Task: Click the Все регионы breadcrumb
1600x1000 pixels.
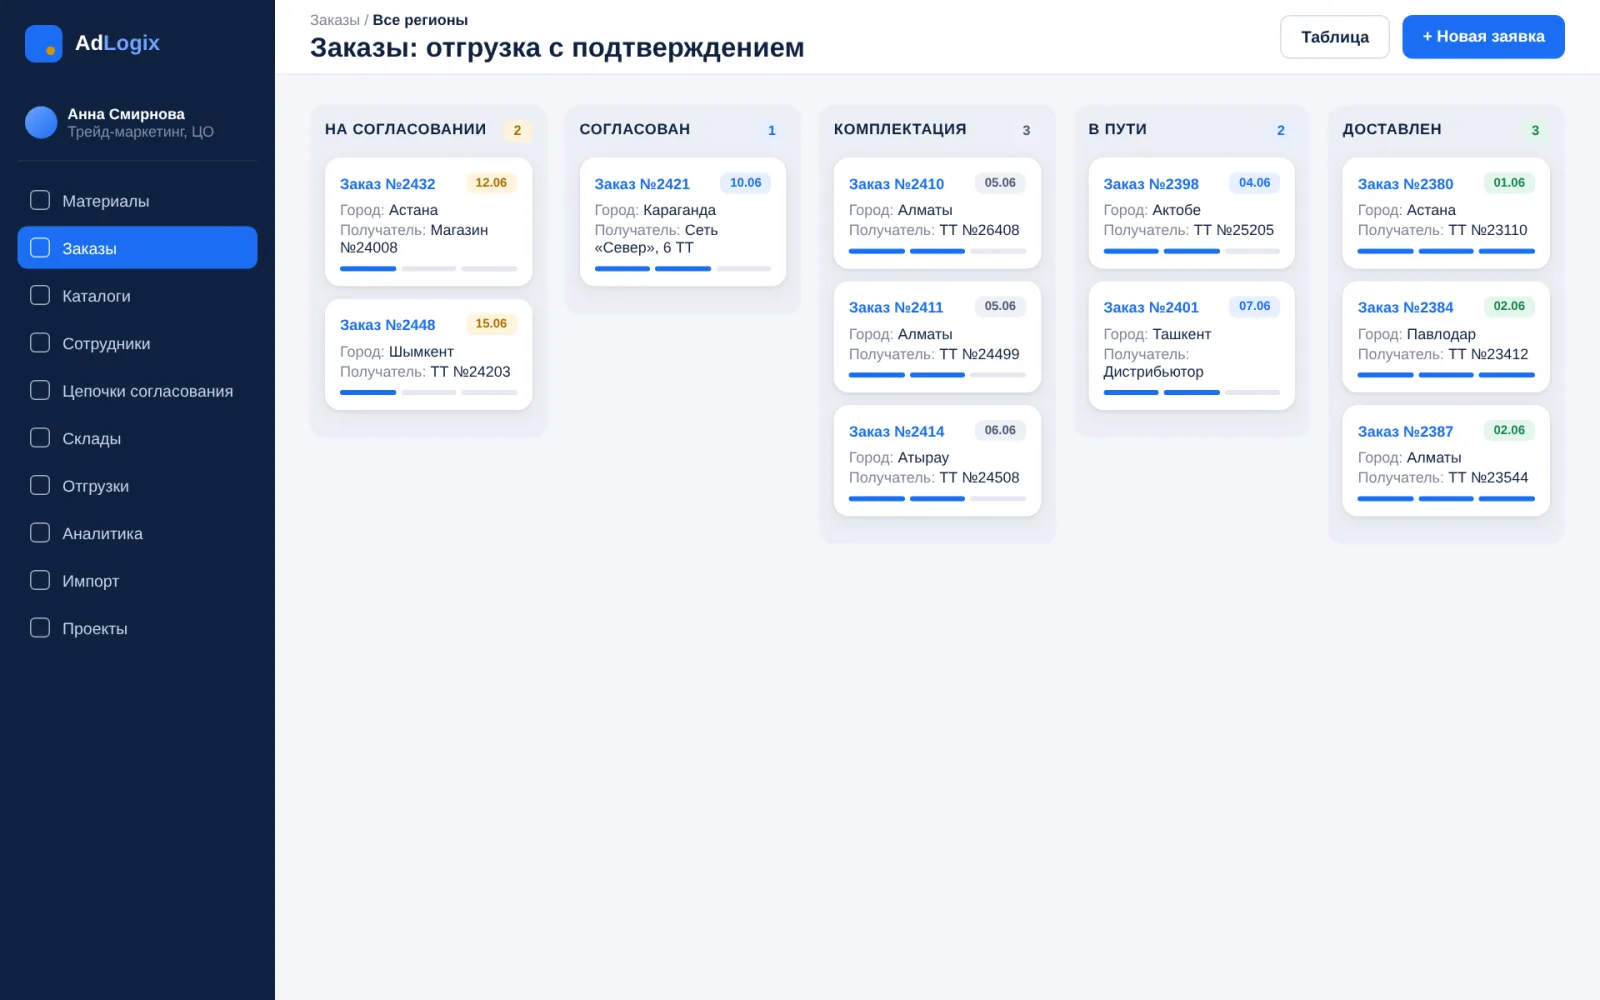Action: 420,20
